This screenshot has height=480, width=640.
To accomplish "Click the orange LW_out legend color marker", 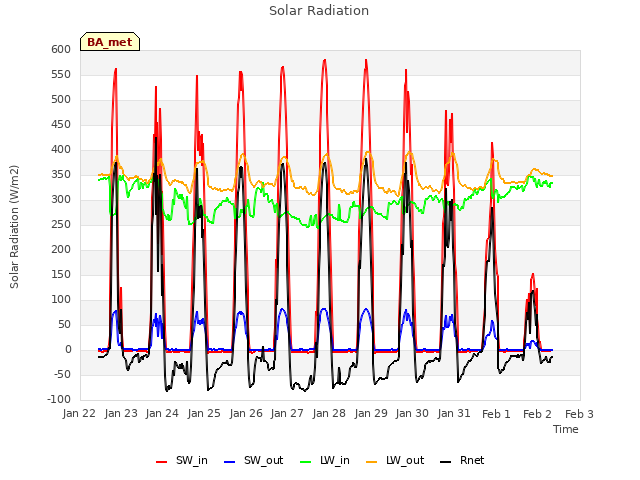I will [372, 462].
